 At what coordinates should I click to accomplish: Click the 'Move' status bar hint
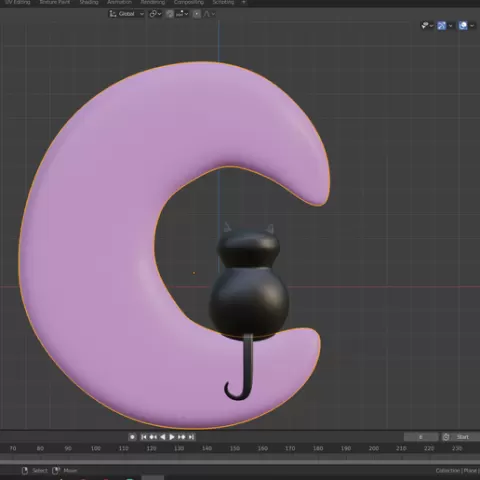tap(70, 471)
